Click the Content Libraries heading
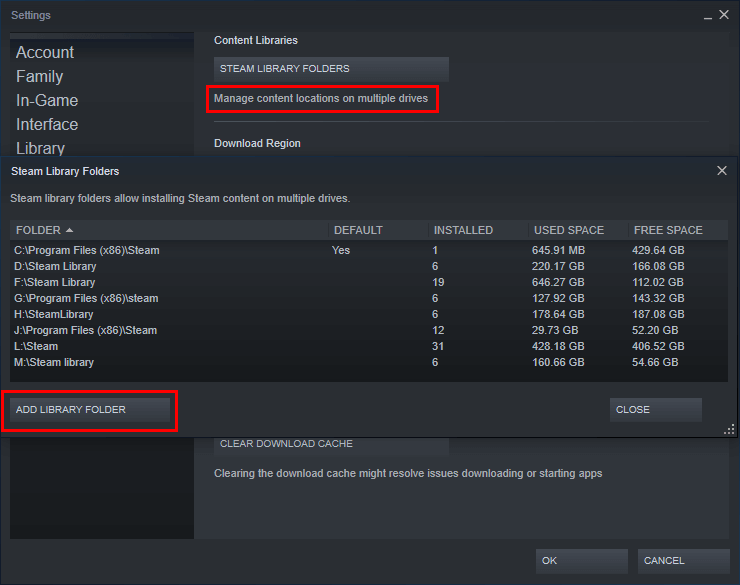Screen dimensions: 740x585 [256, 41]
